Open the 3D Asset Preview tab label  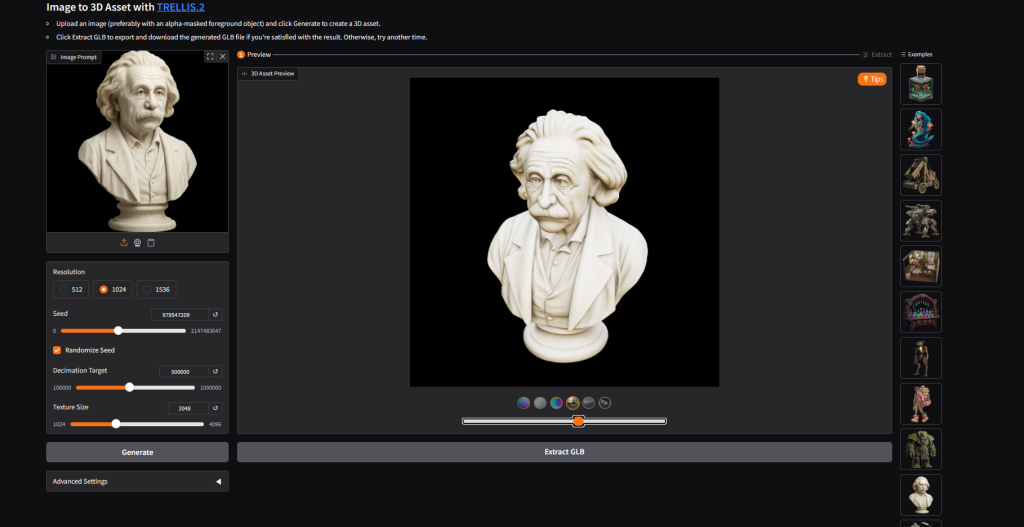pos(268,73)
